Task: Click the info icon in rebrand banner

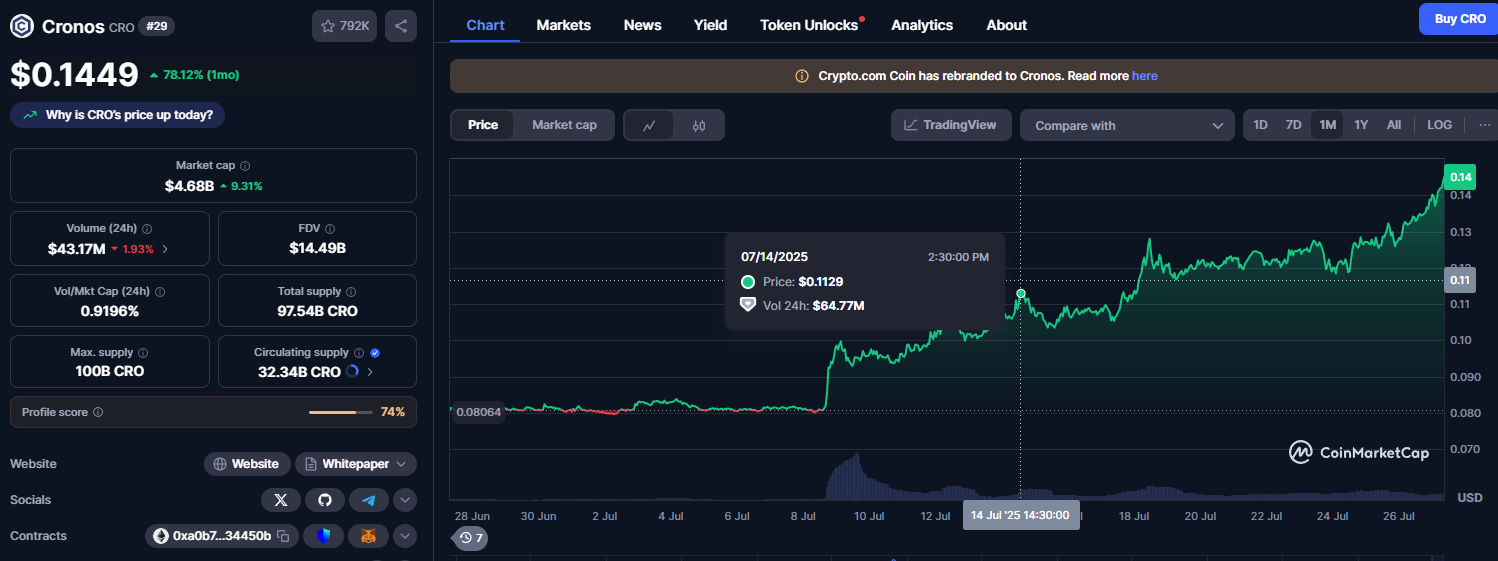Action: click(x=802, y=76)
